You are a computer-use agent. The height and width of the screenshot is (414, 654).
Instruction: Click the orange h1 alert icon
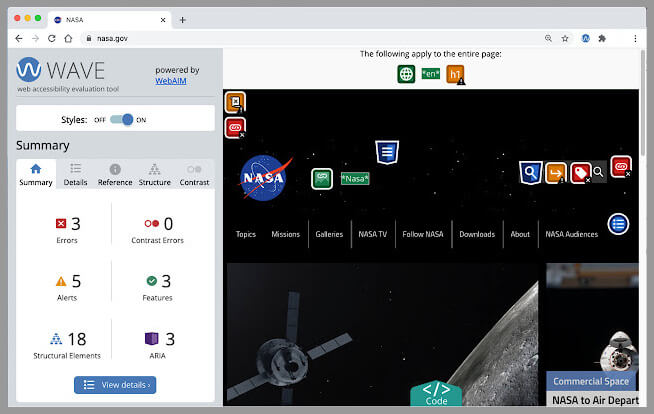click(x=455, y=74)
